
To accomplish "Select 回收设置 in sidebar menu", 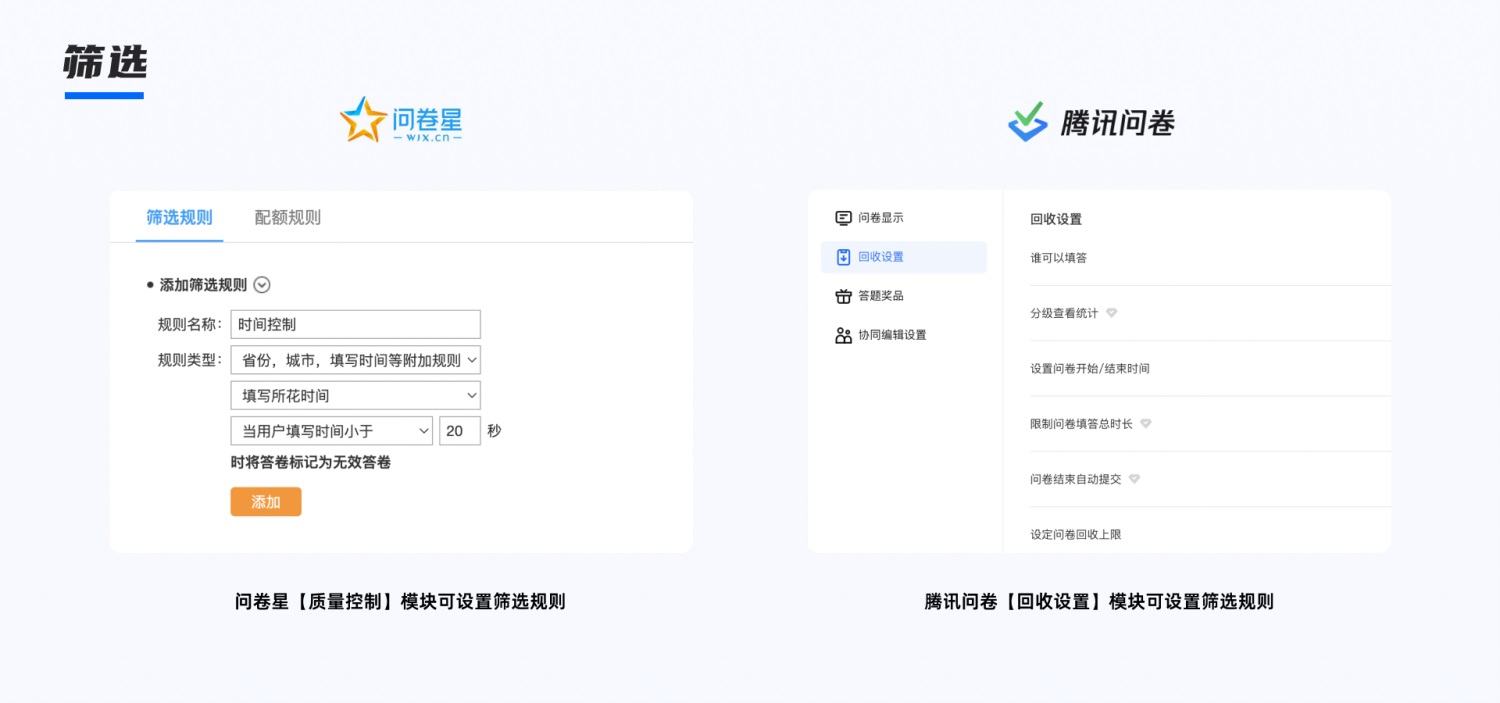I will (x=903, y=257).
